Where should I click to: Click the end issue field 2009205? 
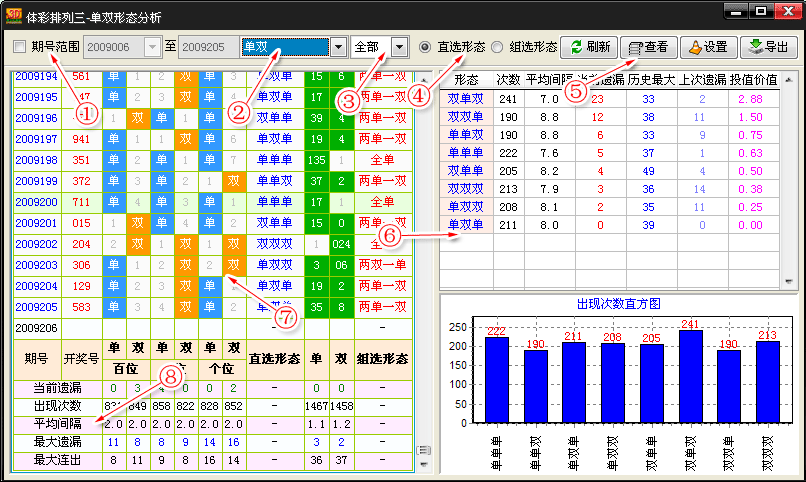206,47
